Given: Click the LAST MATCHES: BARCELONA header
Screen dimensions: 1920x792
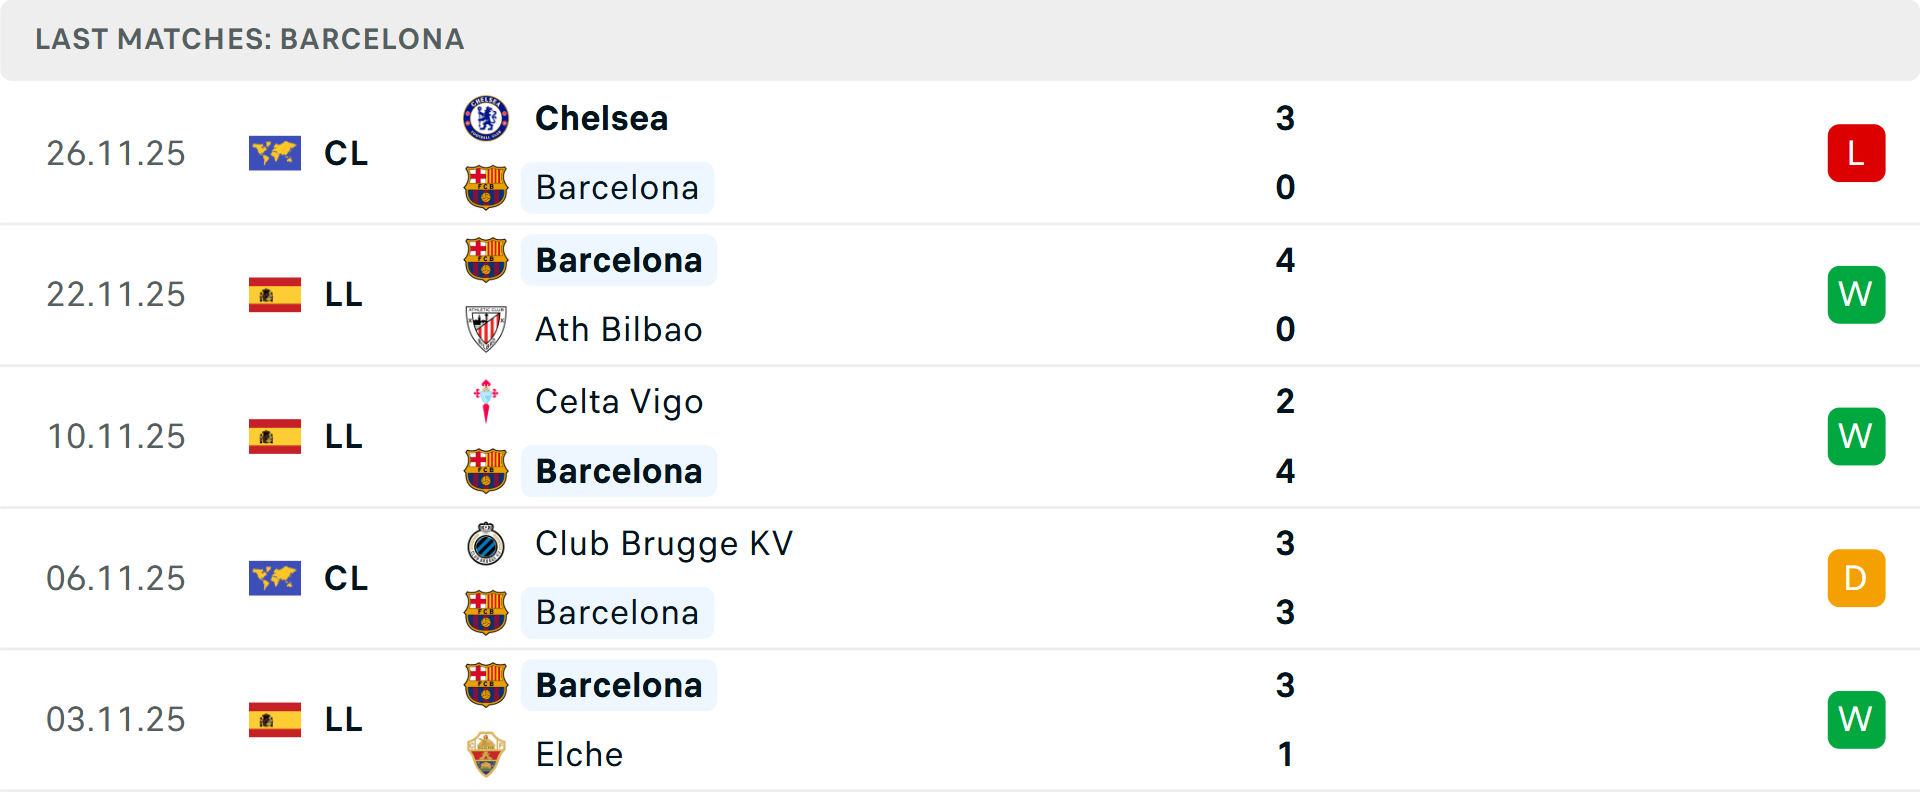Looking at the screenshot, I should (x=250, y=39).
